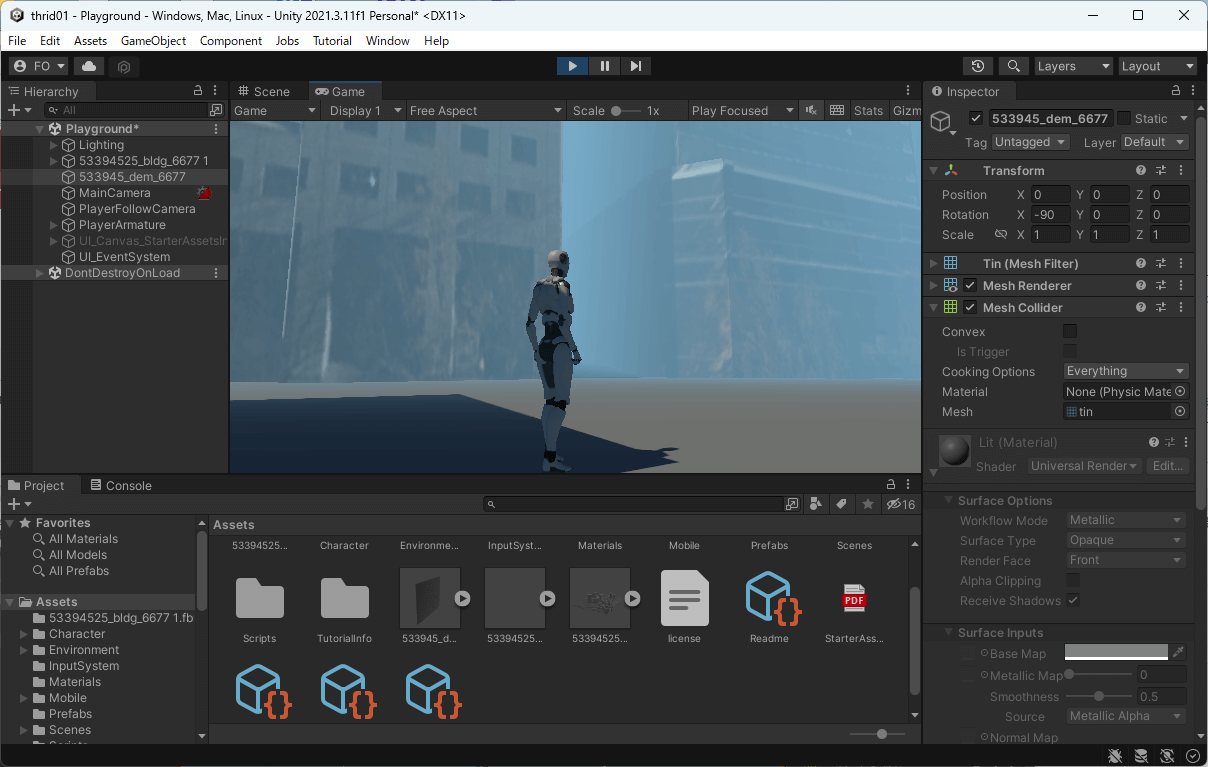Viewport: 1208px width, 767px height.
Task: Open the Display 1 dropdown
Action: coord(366,110)
